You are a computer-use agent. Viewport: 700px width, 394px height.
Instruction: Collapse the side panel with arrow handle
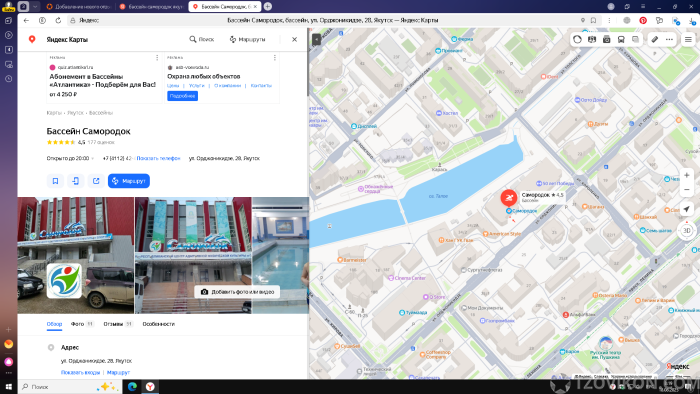pos(316,39)
